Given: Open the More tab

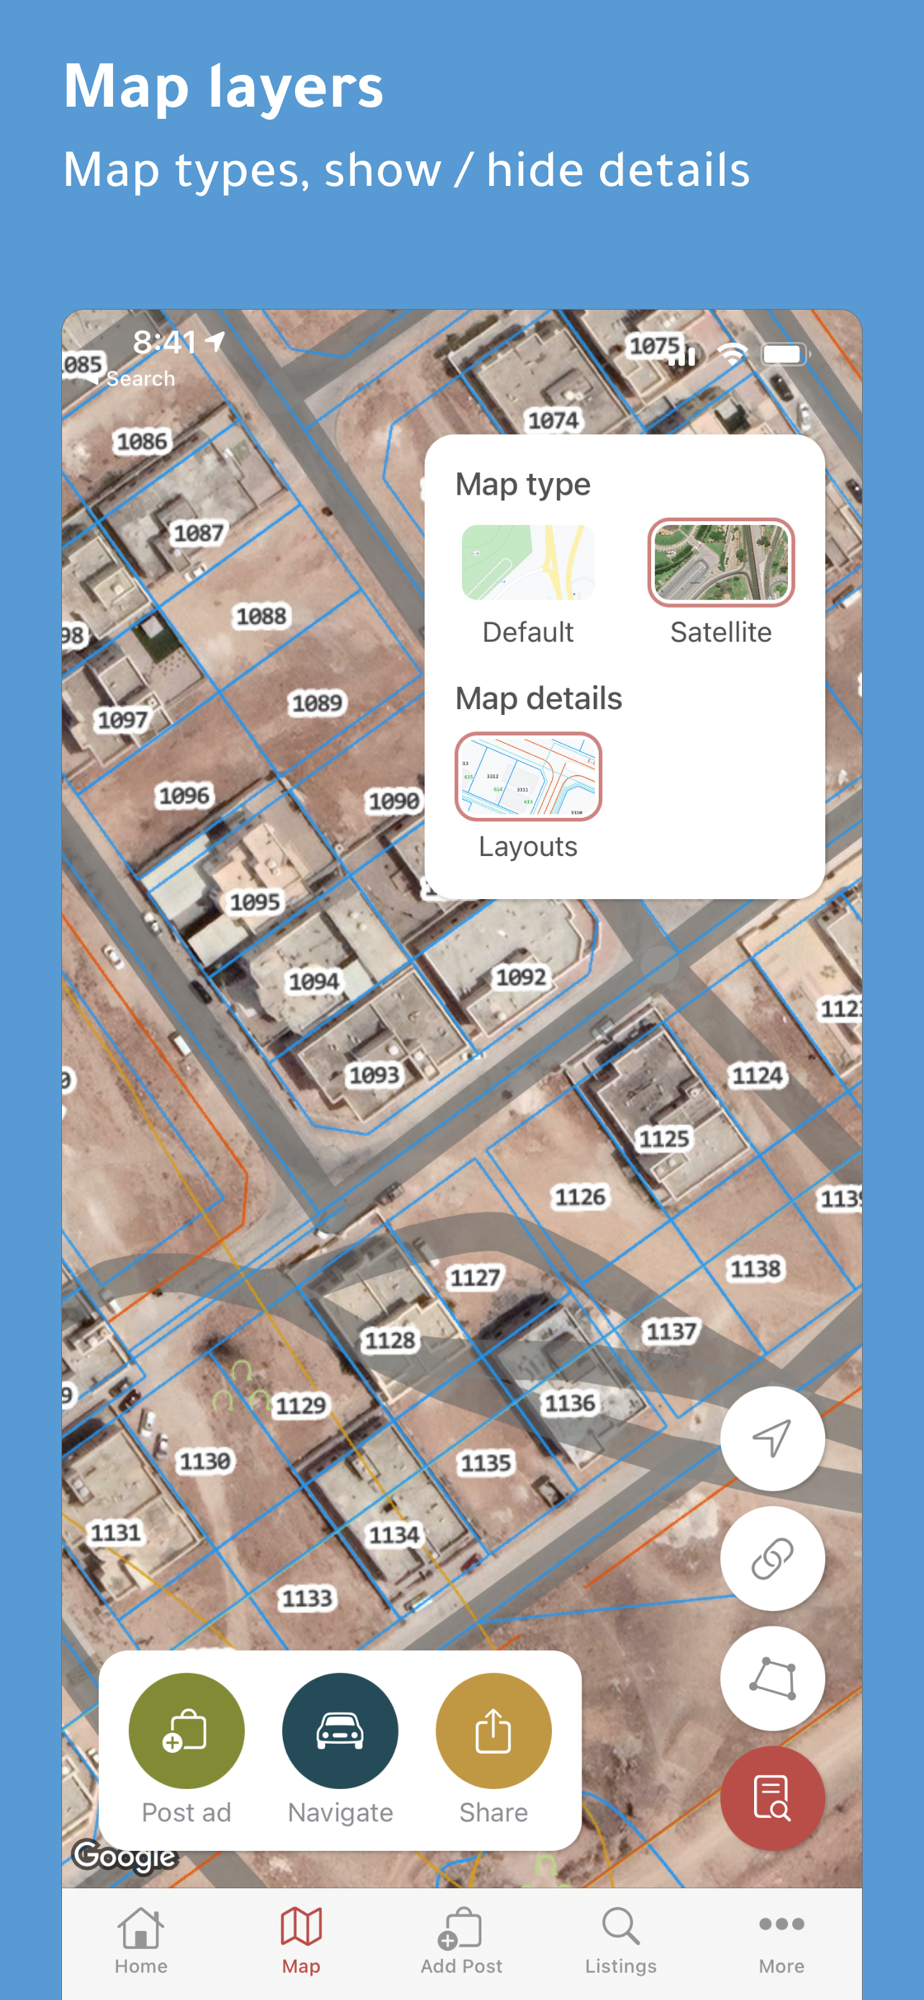Looking at the screenshot, I should [x=781, y=1941].
